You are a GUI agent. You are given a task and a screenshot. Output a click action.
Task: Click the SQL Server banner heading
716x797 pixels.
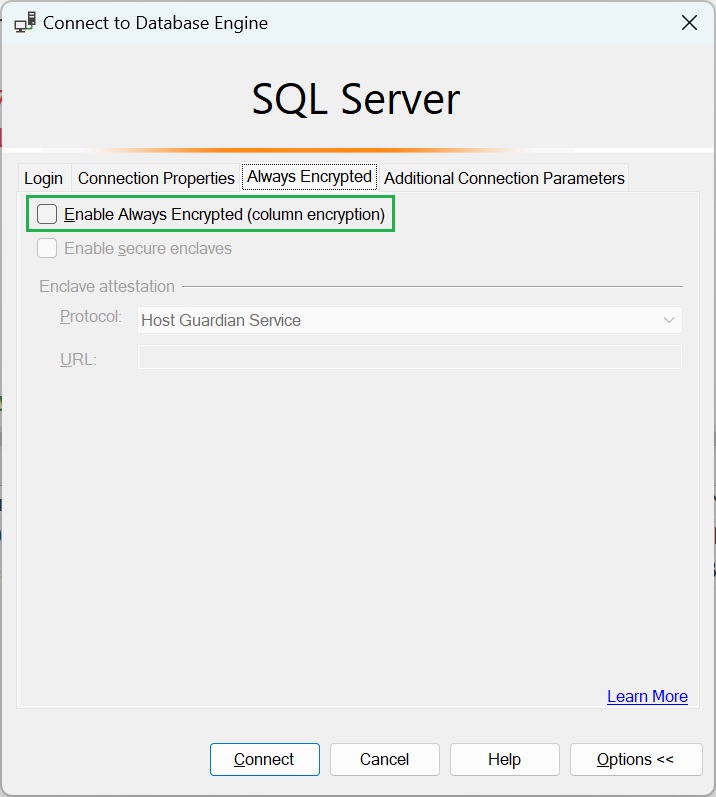click(356, 99)
